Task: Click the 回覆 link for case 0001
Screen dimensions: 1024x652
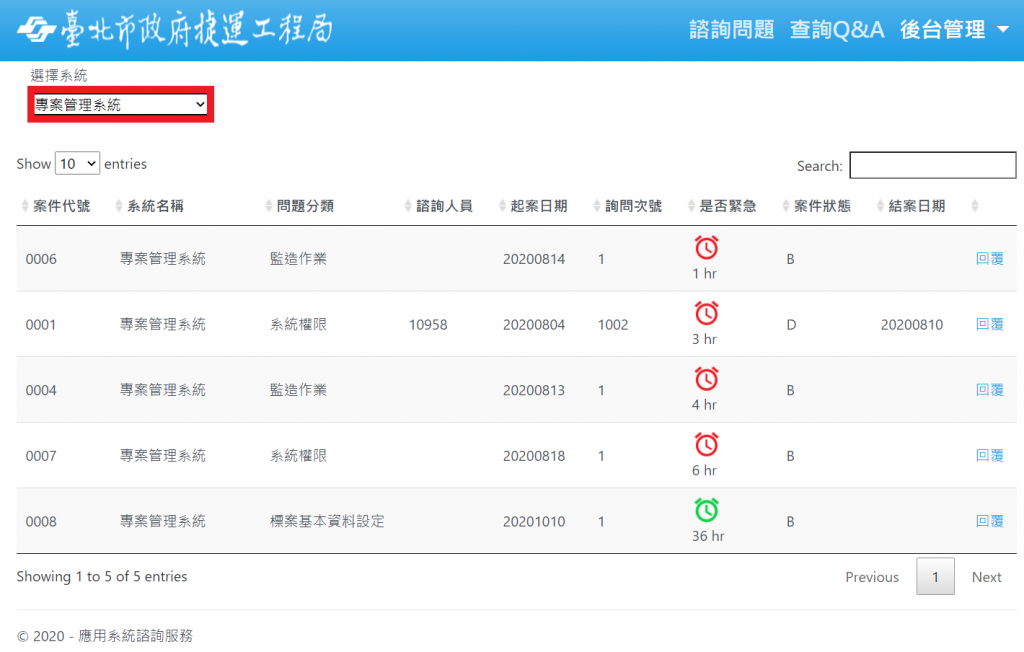Action: 989,324
